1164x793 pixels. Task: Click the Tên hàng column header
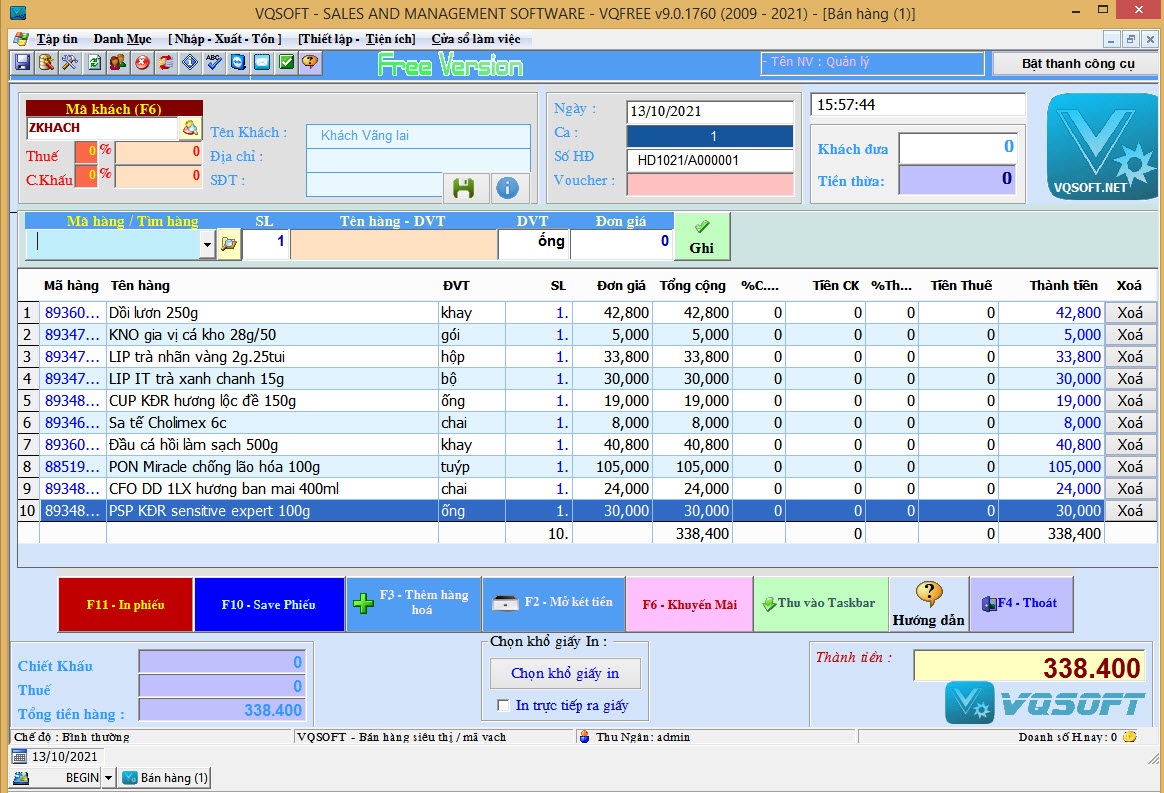[x=140, y=286]
